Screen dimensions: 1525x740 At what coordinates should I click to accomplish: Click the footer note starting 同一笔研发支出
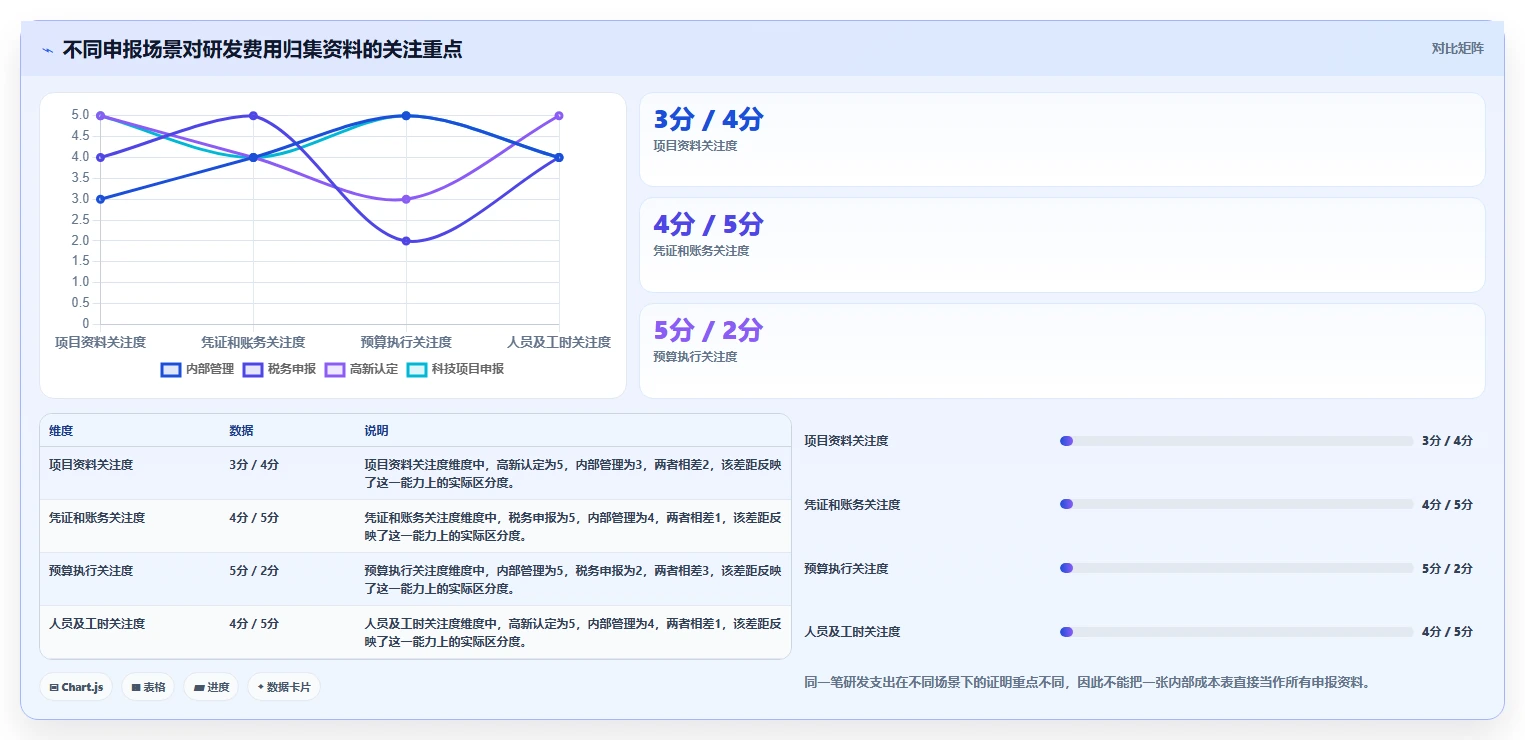[1087, 683]
